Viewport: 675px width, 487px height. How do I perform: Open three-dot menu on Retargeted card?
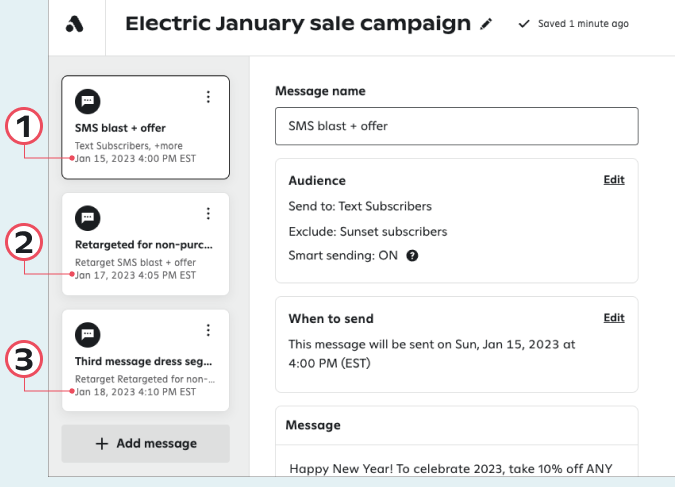pos(208,214)
